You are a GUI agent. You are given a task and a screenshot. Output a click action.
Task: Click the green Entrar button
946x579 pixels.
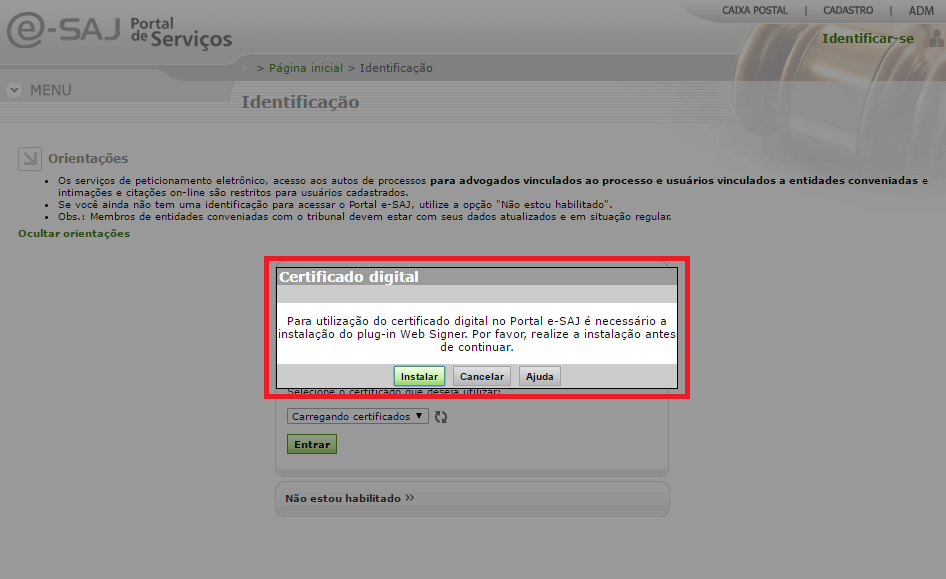click(312, 444)
